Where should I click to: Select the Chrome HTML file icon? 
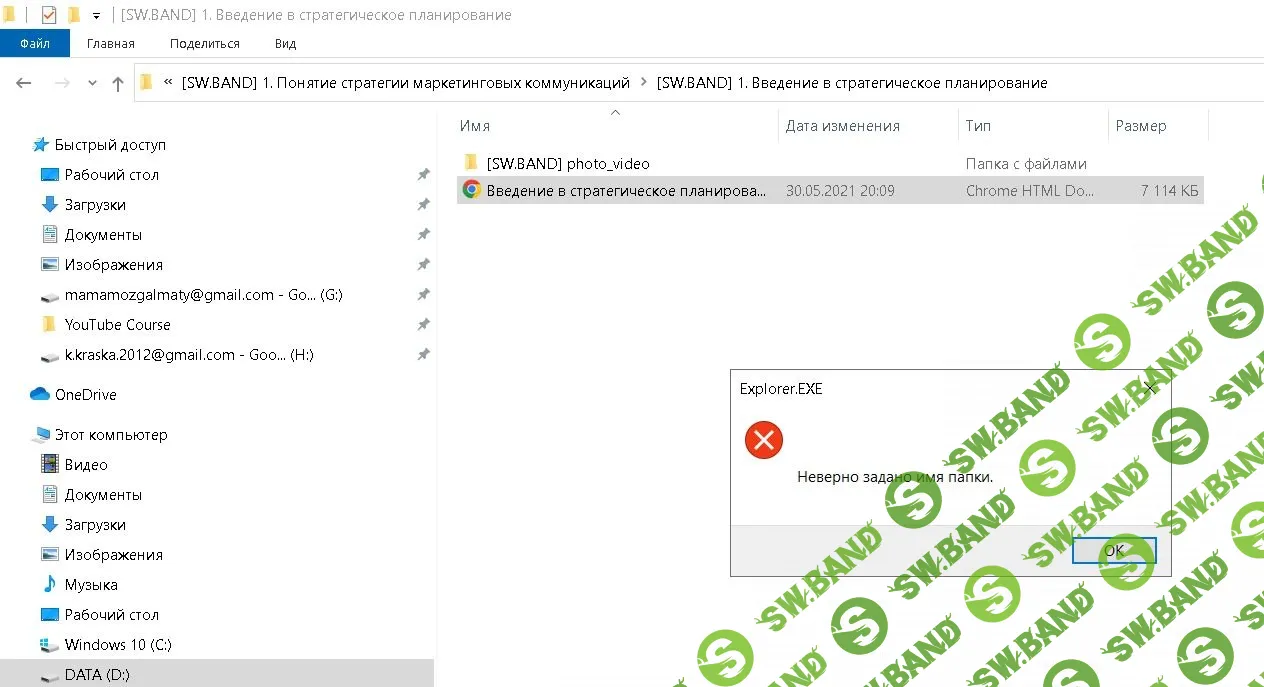(471, 190)
